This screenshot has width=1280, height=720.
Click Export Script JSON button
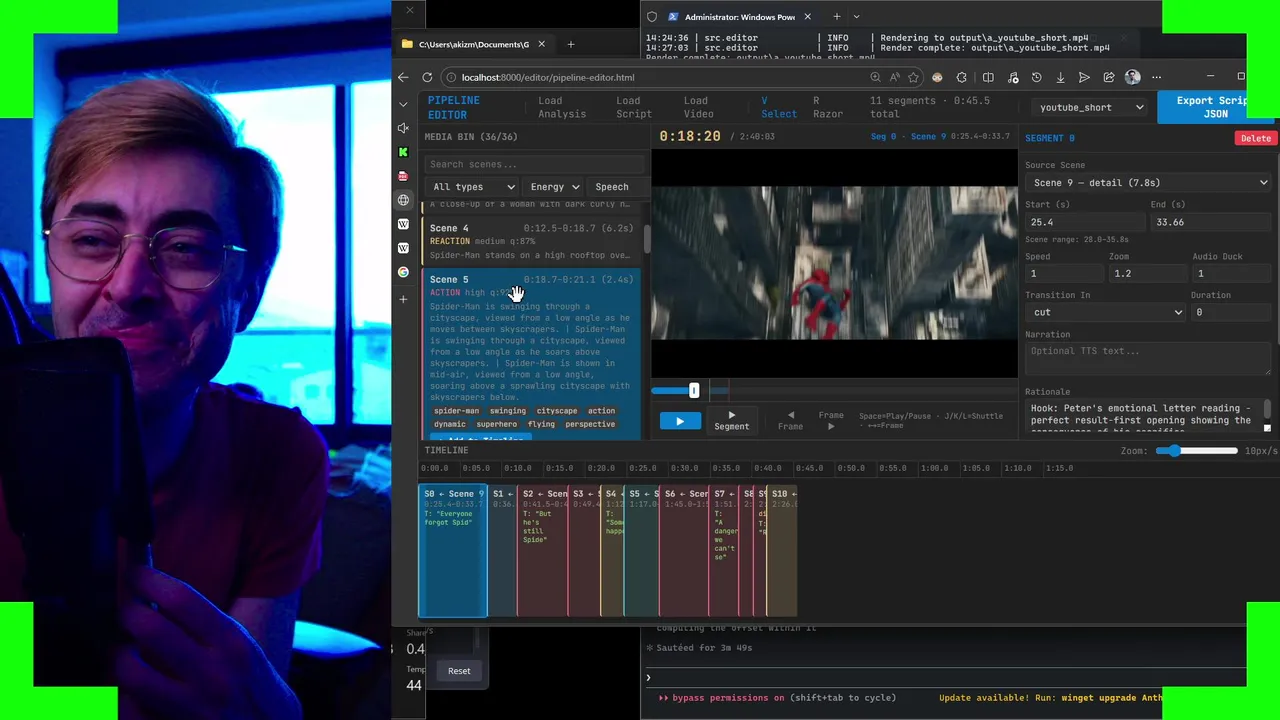(1218, 107)
